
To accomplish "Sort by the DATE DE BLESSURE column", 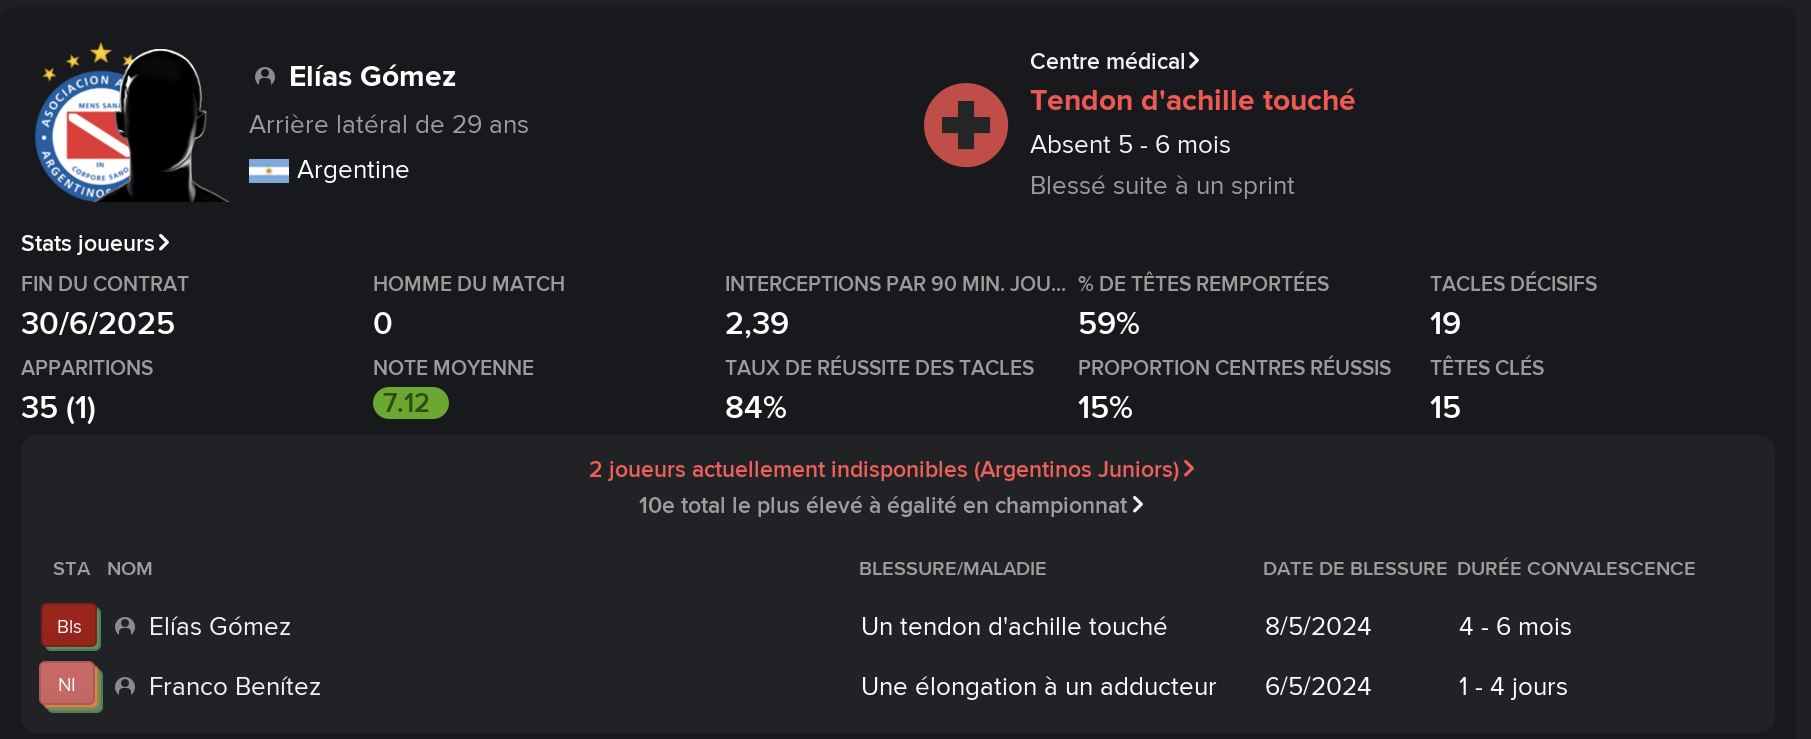I will pos(1354,569).
